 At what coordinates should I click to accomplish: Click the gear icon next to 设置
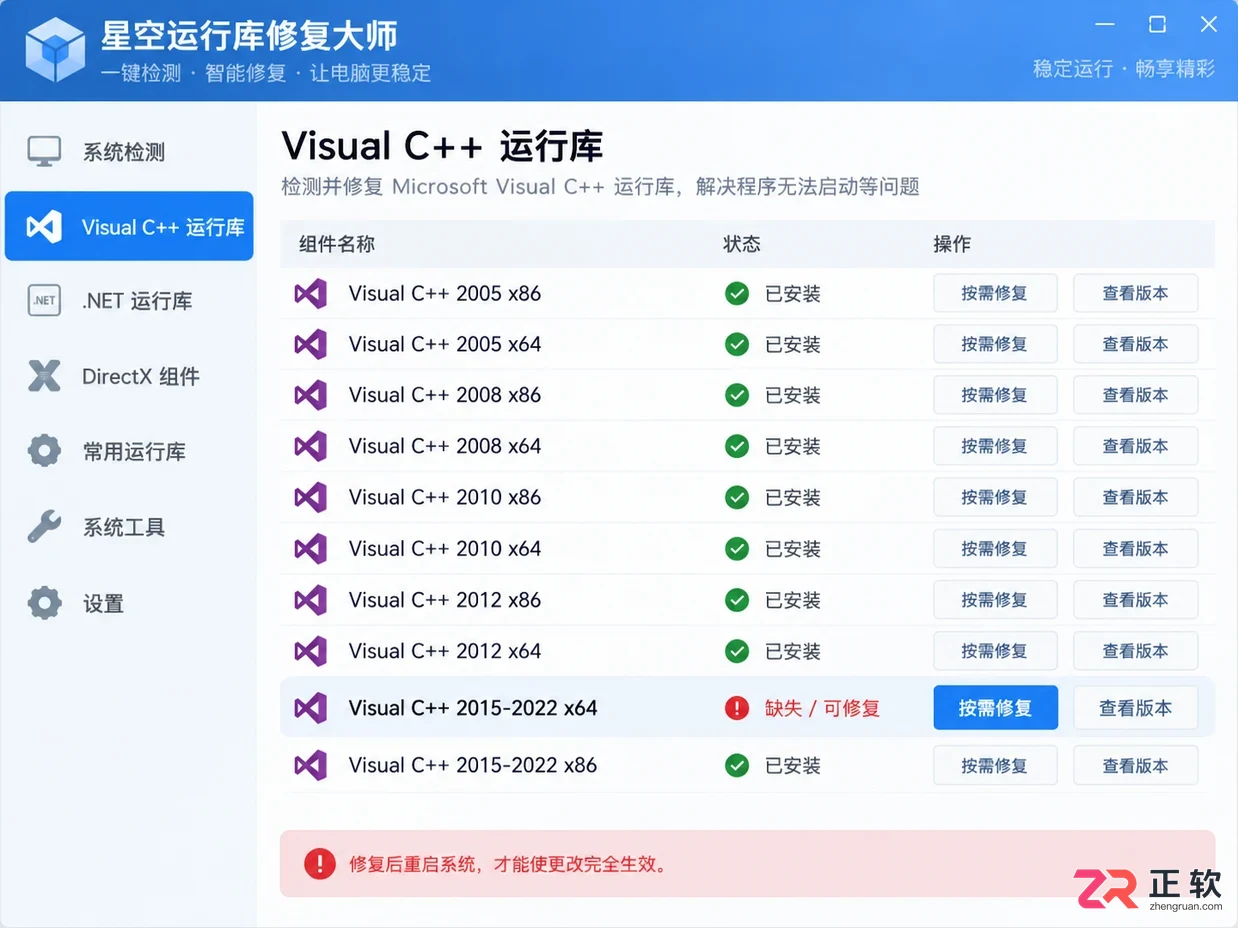click(x=44, y=603)
